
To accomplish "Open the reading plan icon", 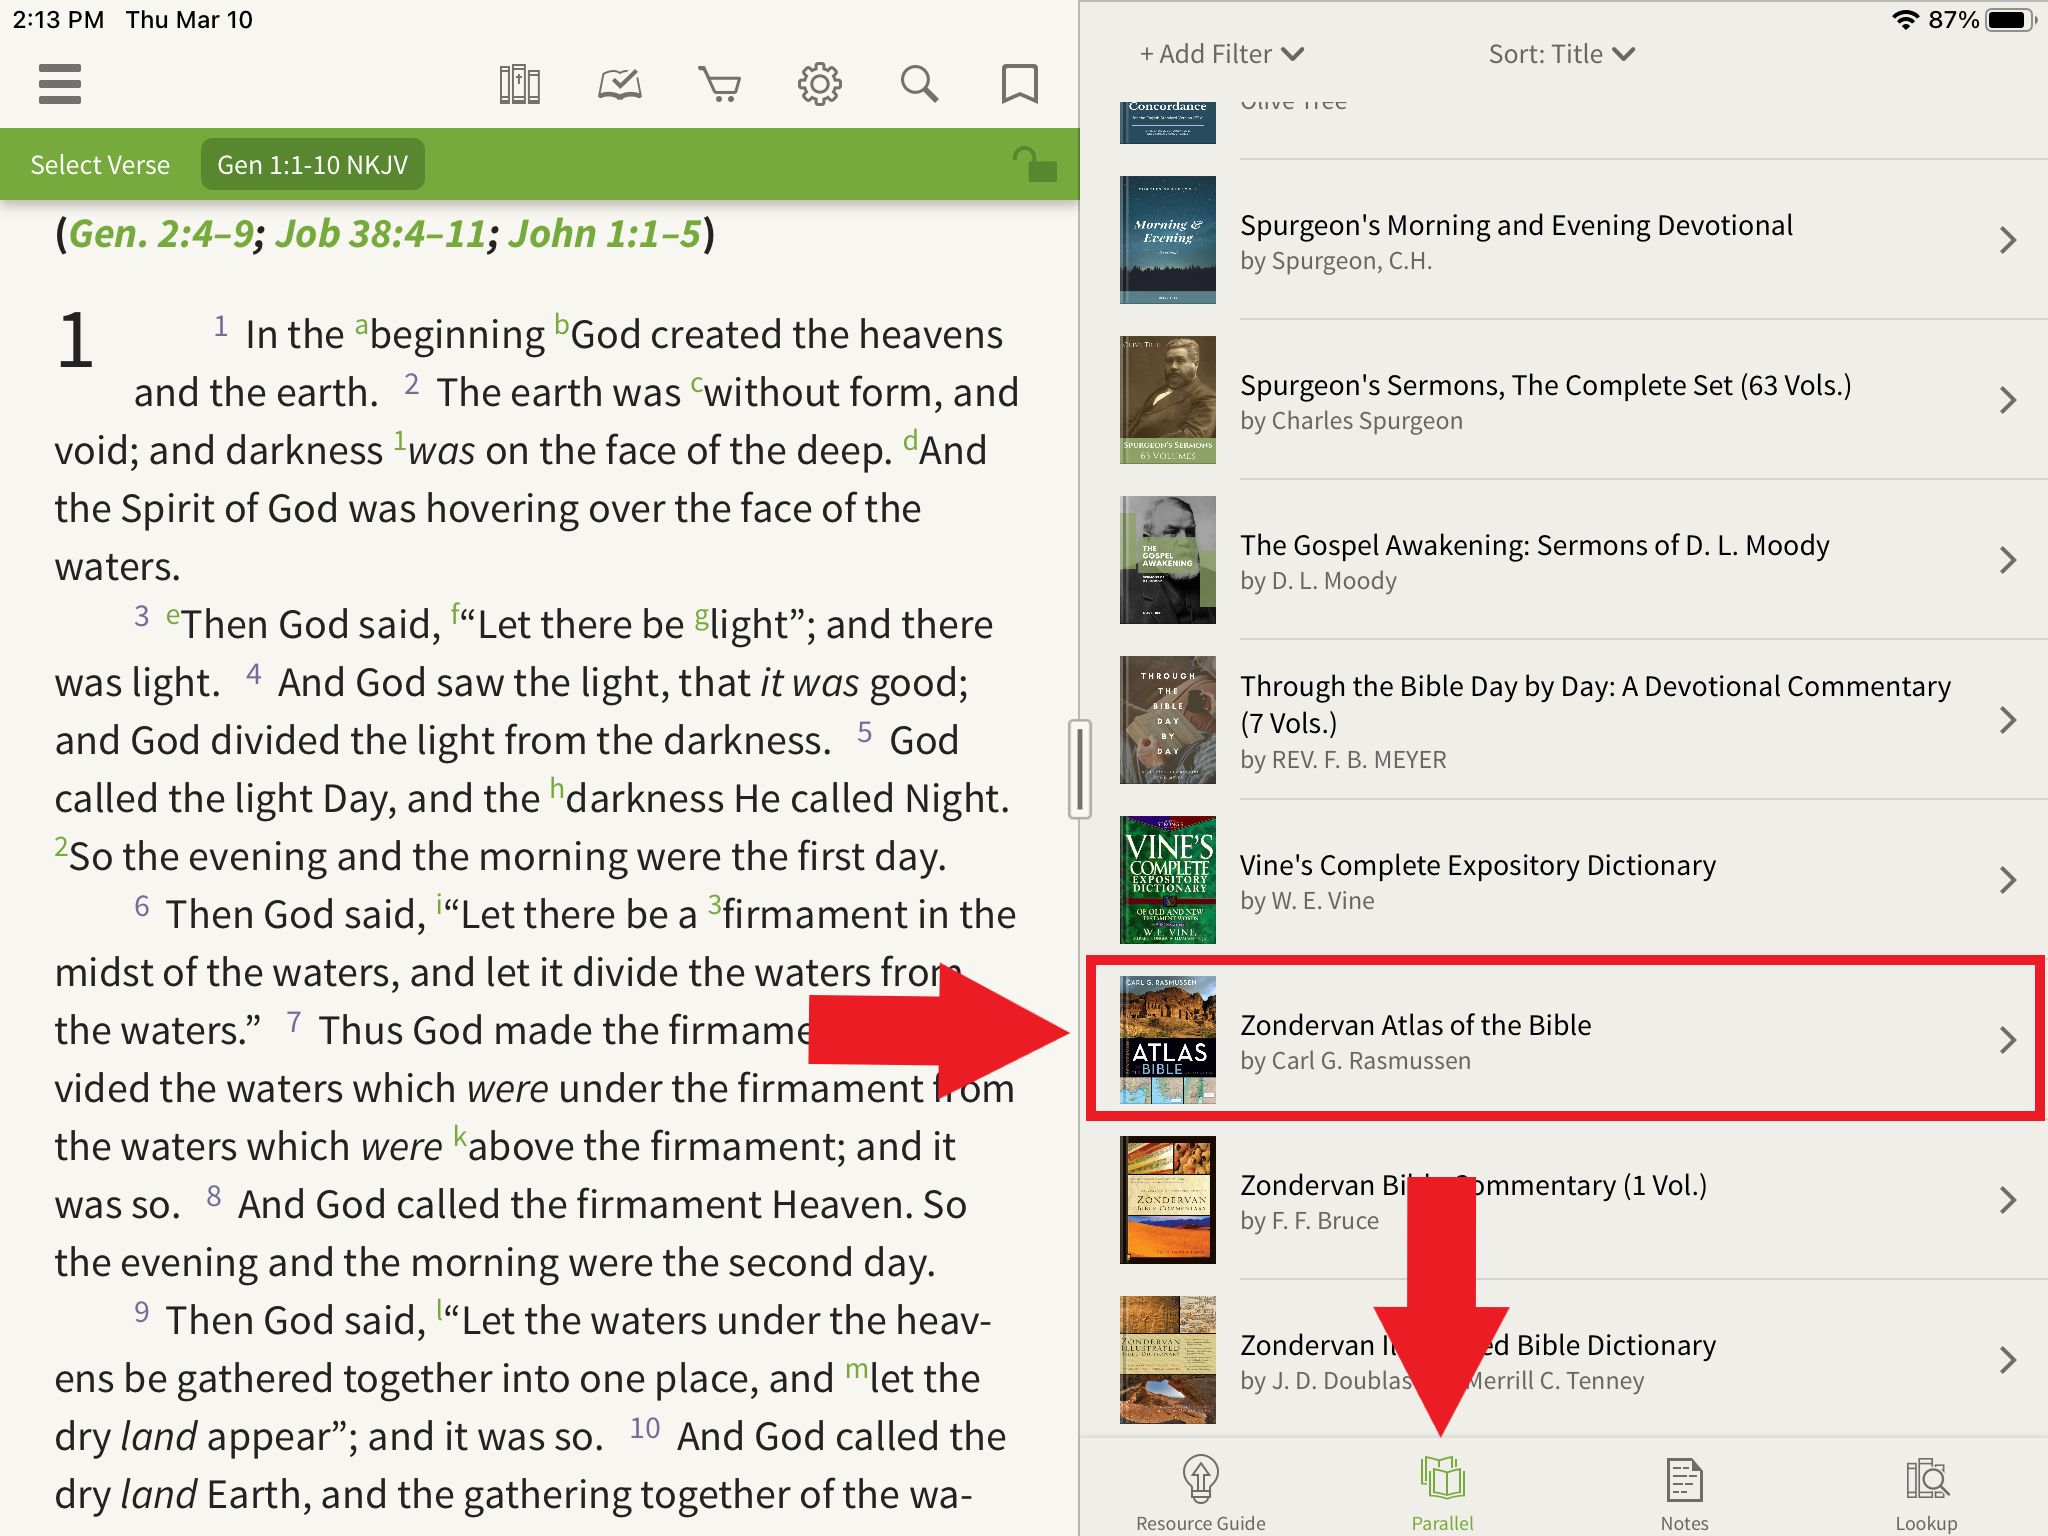I will tap(620, 84).
